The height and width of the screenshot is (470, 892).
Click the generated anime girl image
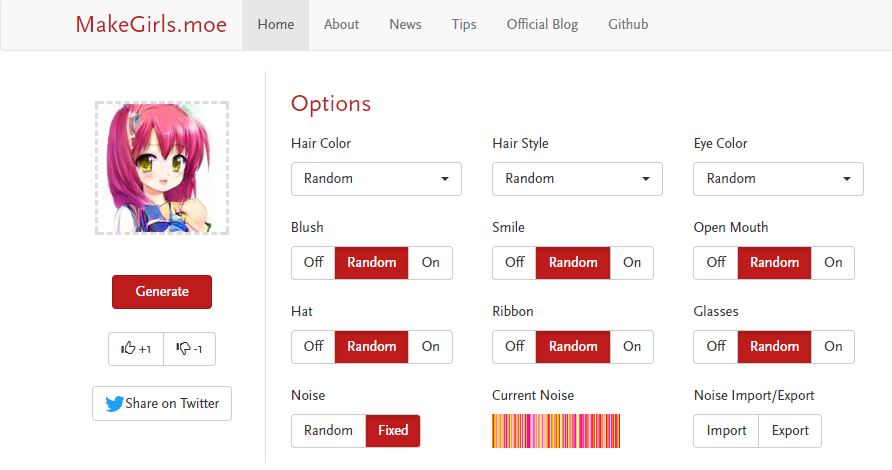coord(162,168)
